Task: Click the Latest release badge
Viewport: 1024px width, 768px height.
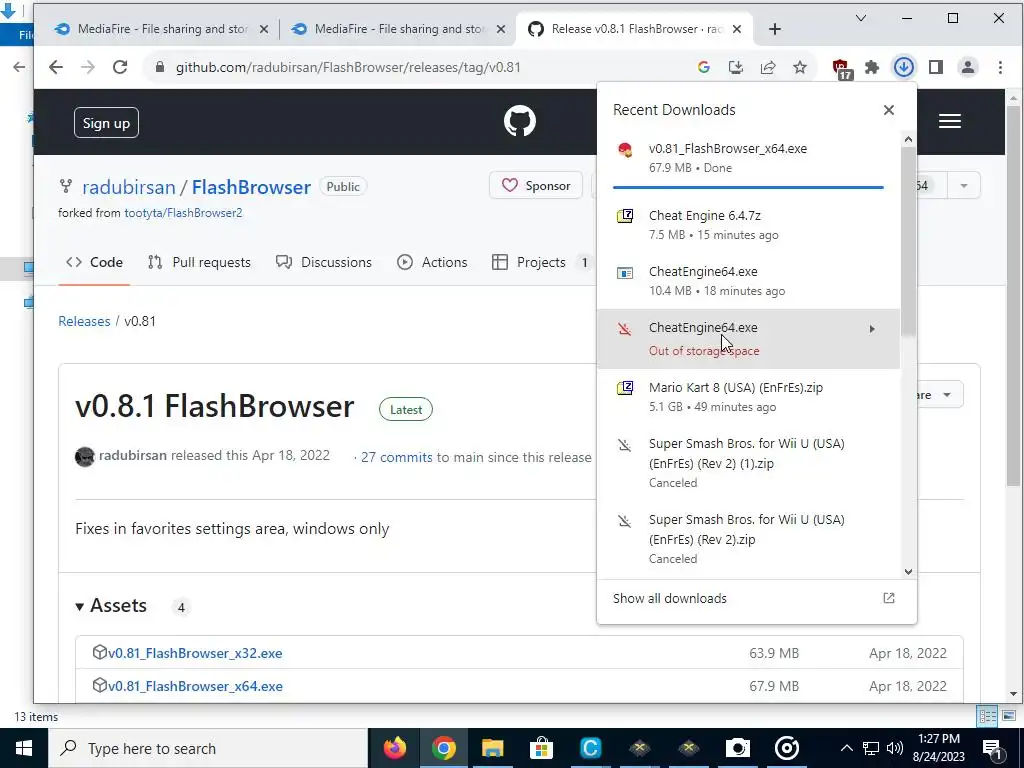Action: (x=406, y=409)
